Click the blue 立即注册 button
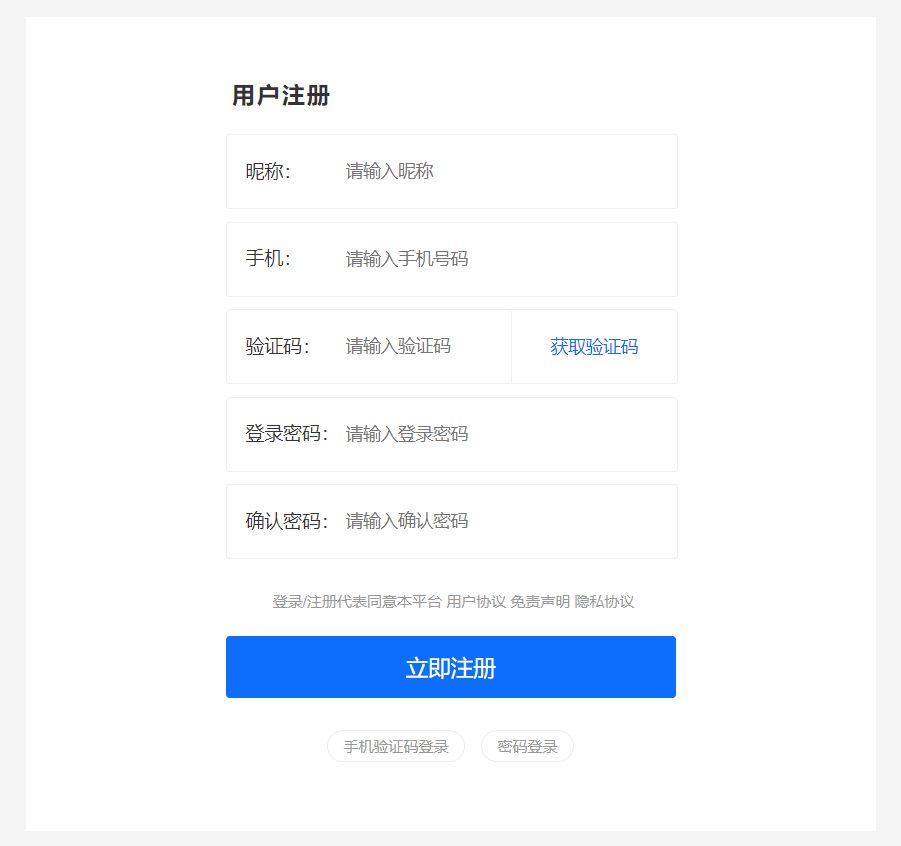Viewport: 901px width, 846px height. 451,667
